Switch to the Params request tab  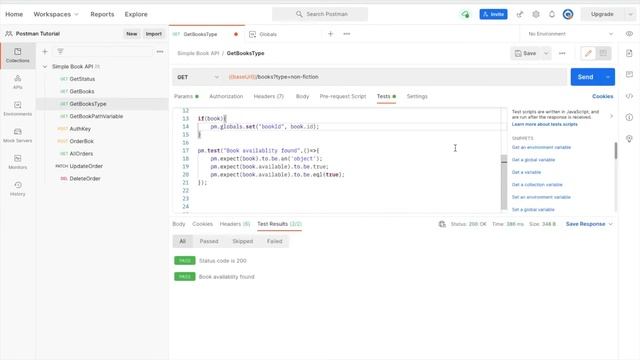pos(186,96)
